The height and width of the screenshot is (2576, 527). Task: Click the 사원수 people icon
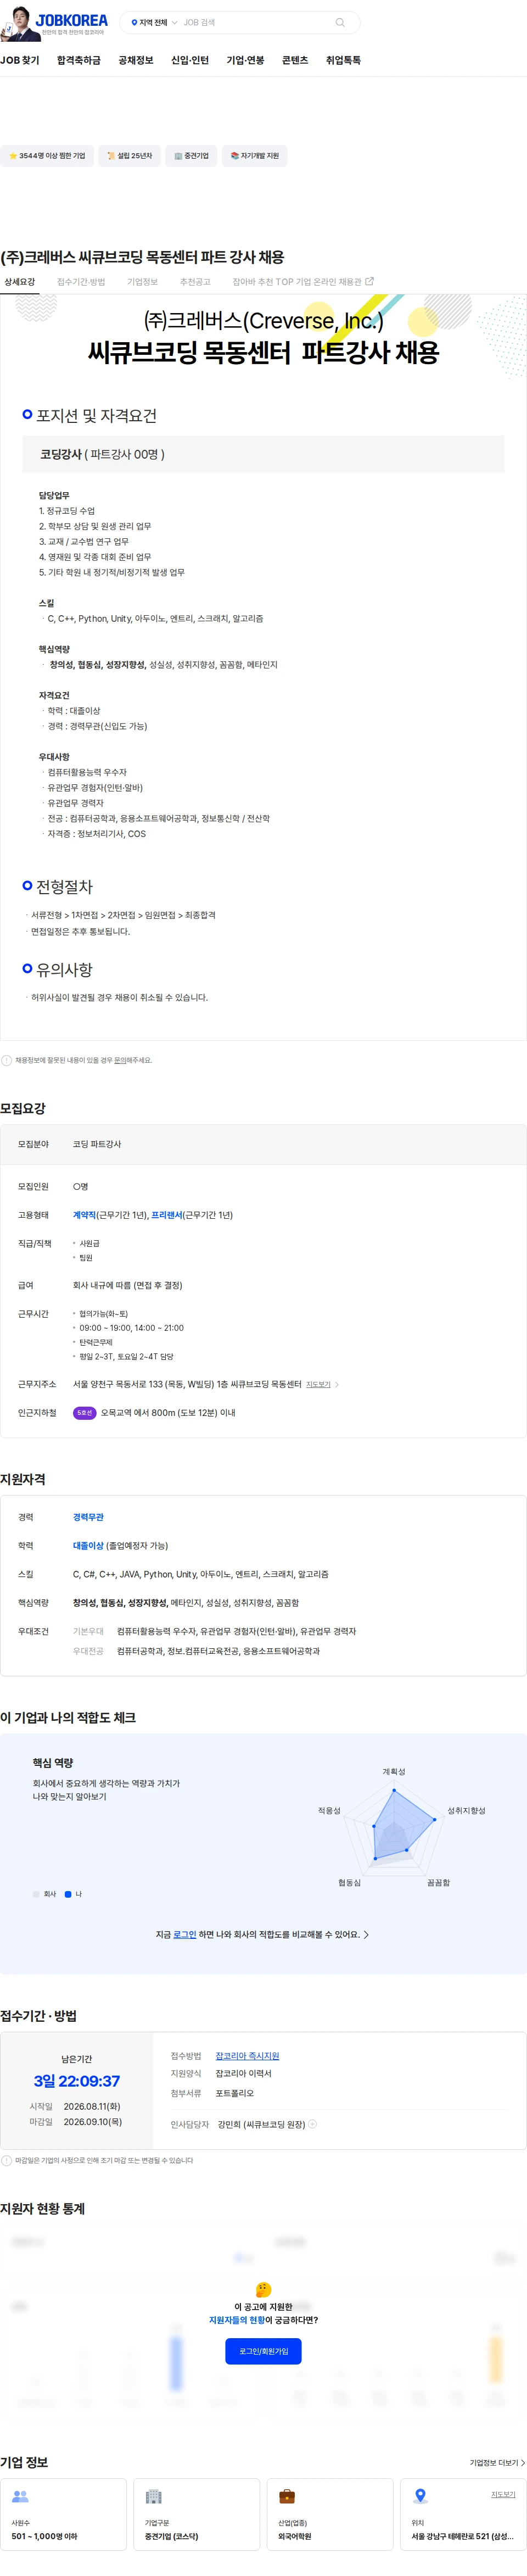click(20, 2497)
